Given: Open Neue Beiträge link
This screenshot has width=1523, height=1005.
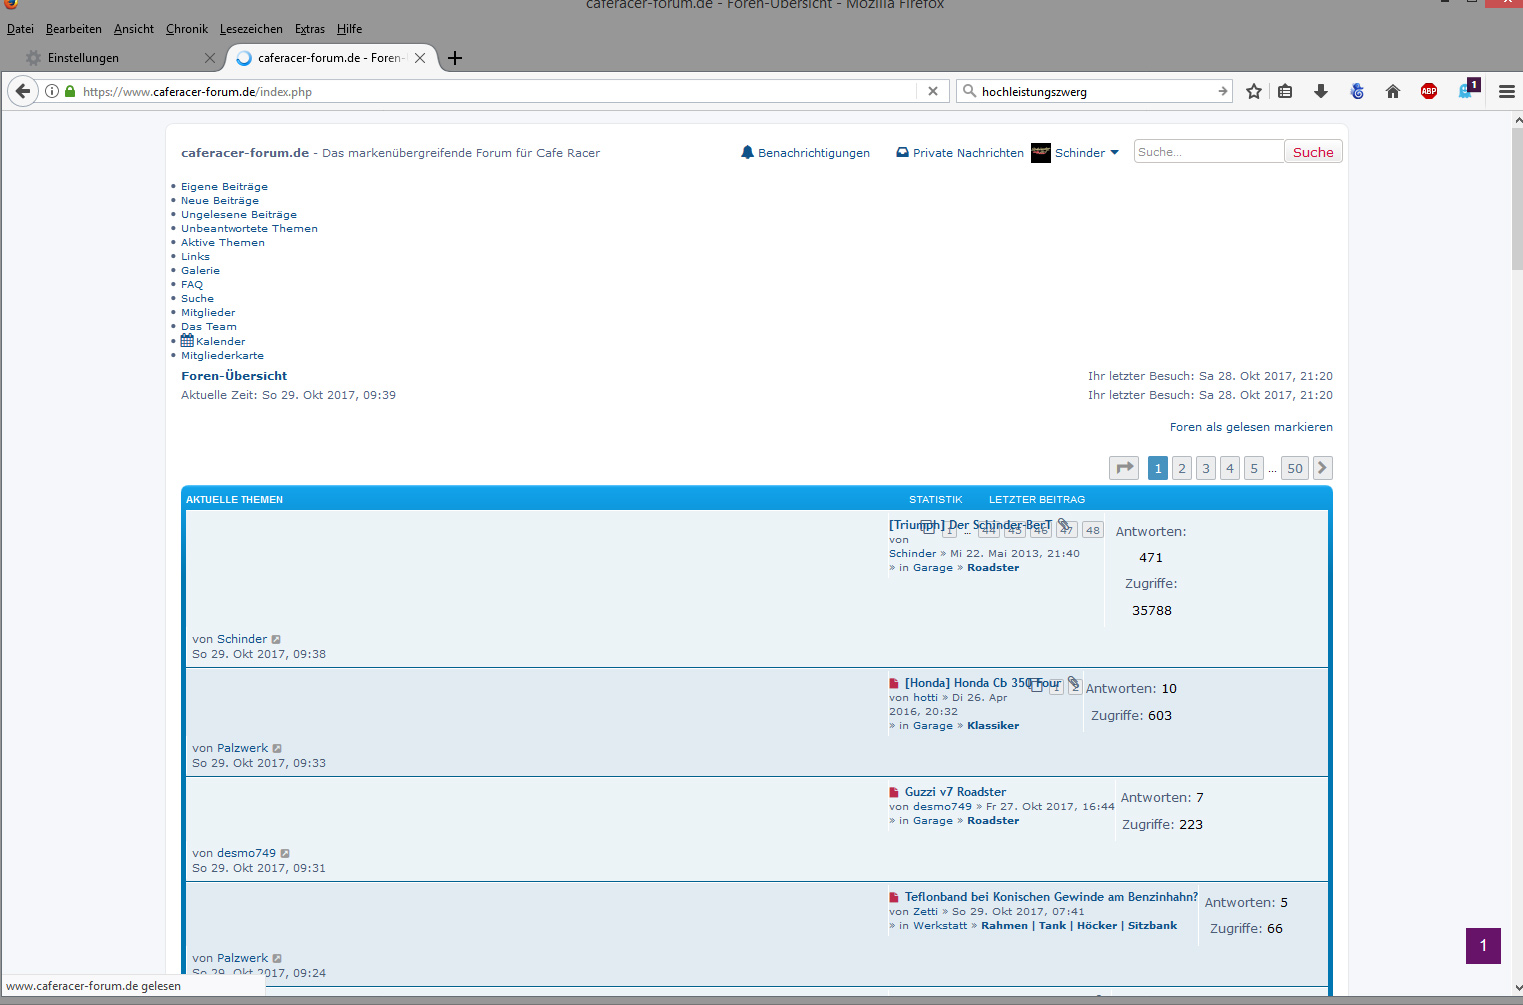Looking at the screenshot, I should pos(220,201).
